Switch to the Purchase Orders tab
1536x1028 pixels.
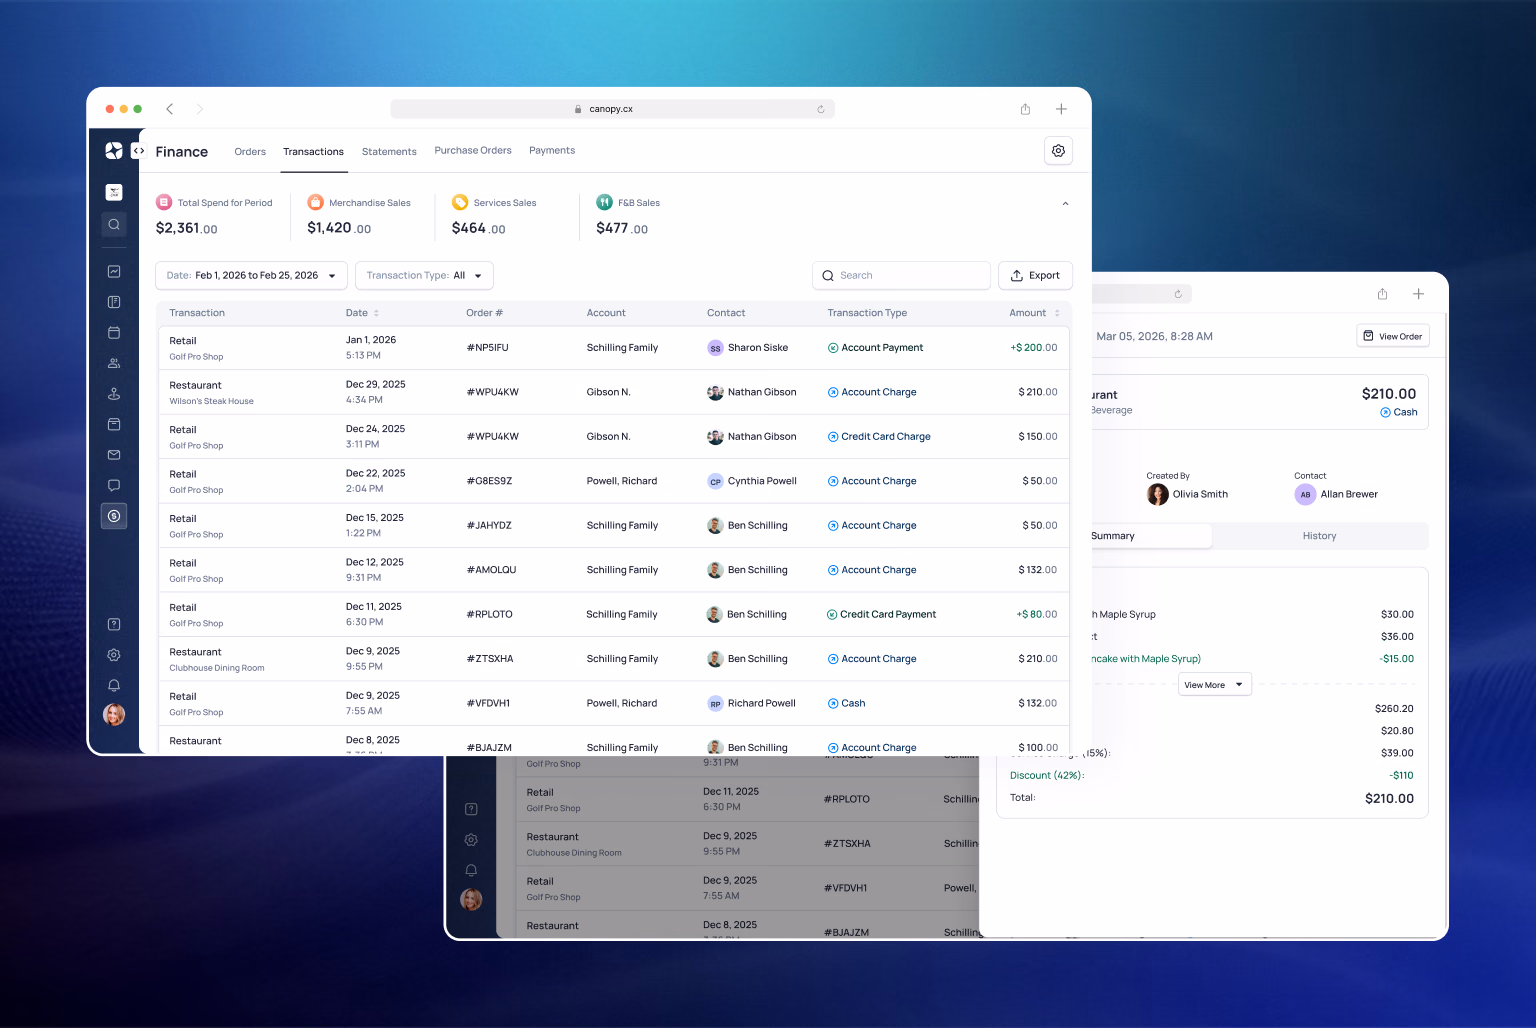pyautogui.click(x=473, y=151)
